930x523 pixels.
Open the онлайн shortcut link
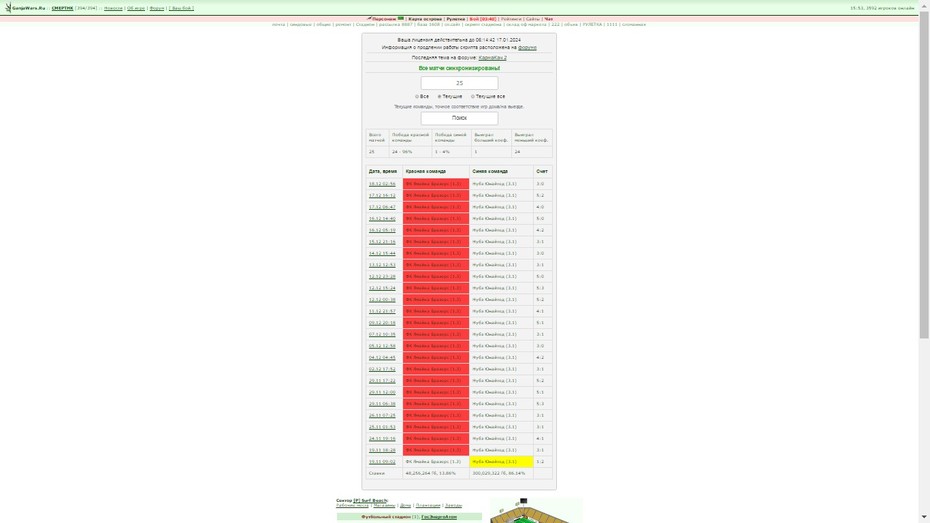pos(452,25)
